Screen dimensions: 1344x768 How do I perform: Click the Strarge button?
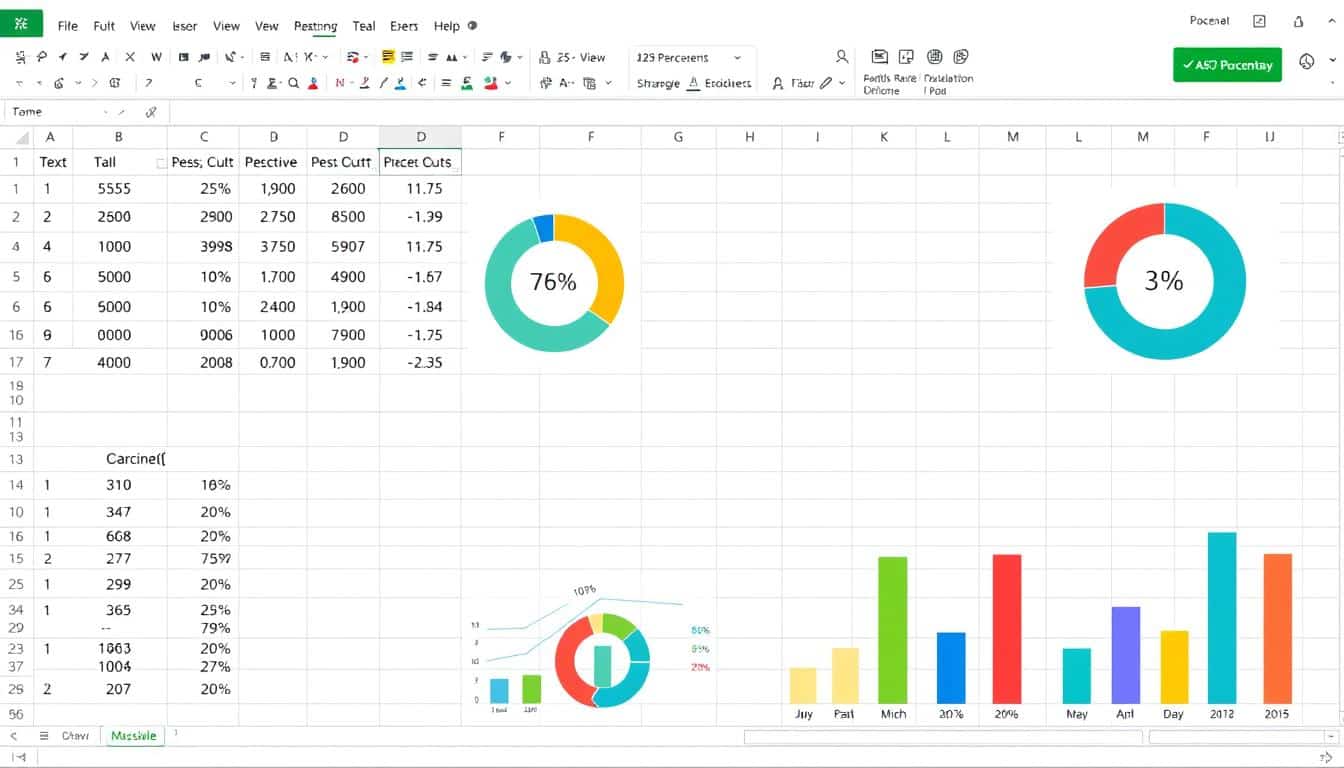pos(658,84)
